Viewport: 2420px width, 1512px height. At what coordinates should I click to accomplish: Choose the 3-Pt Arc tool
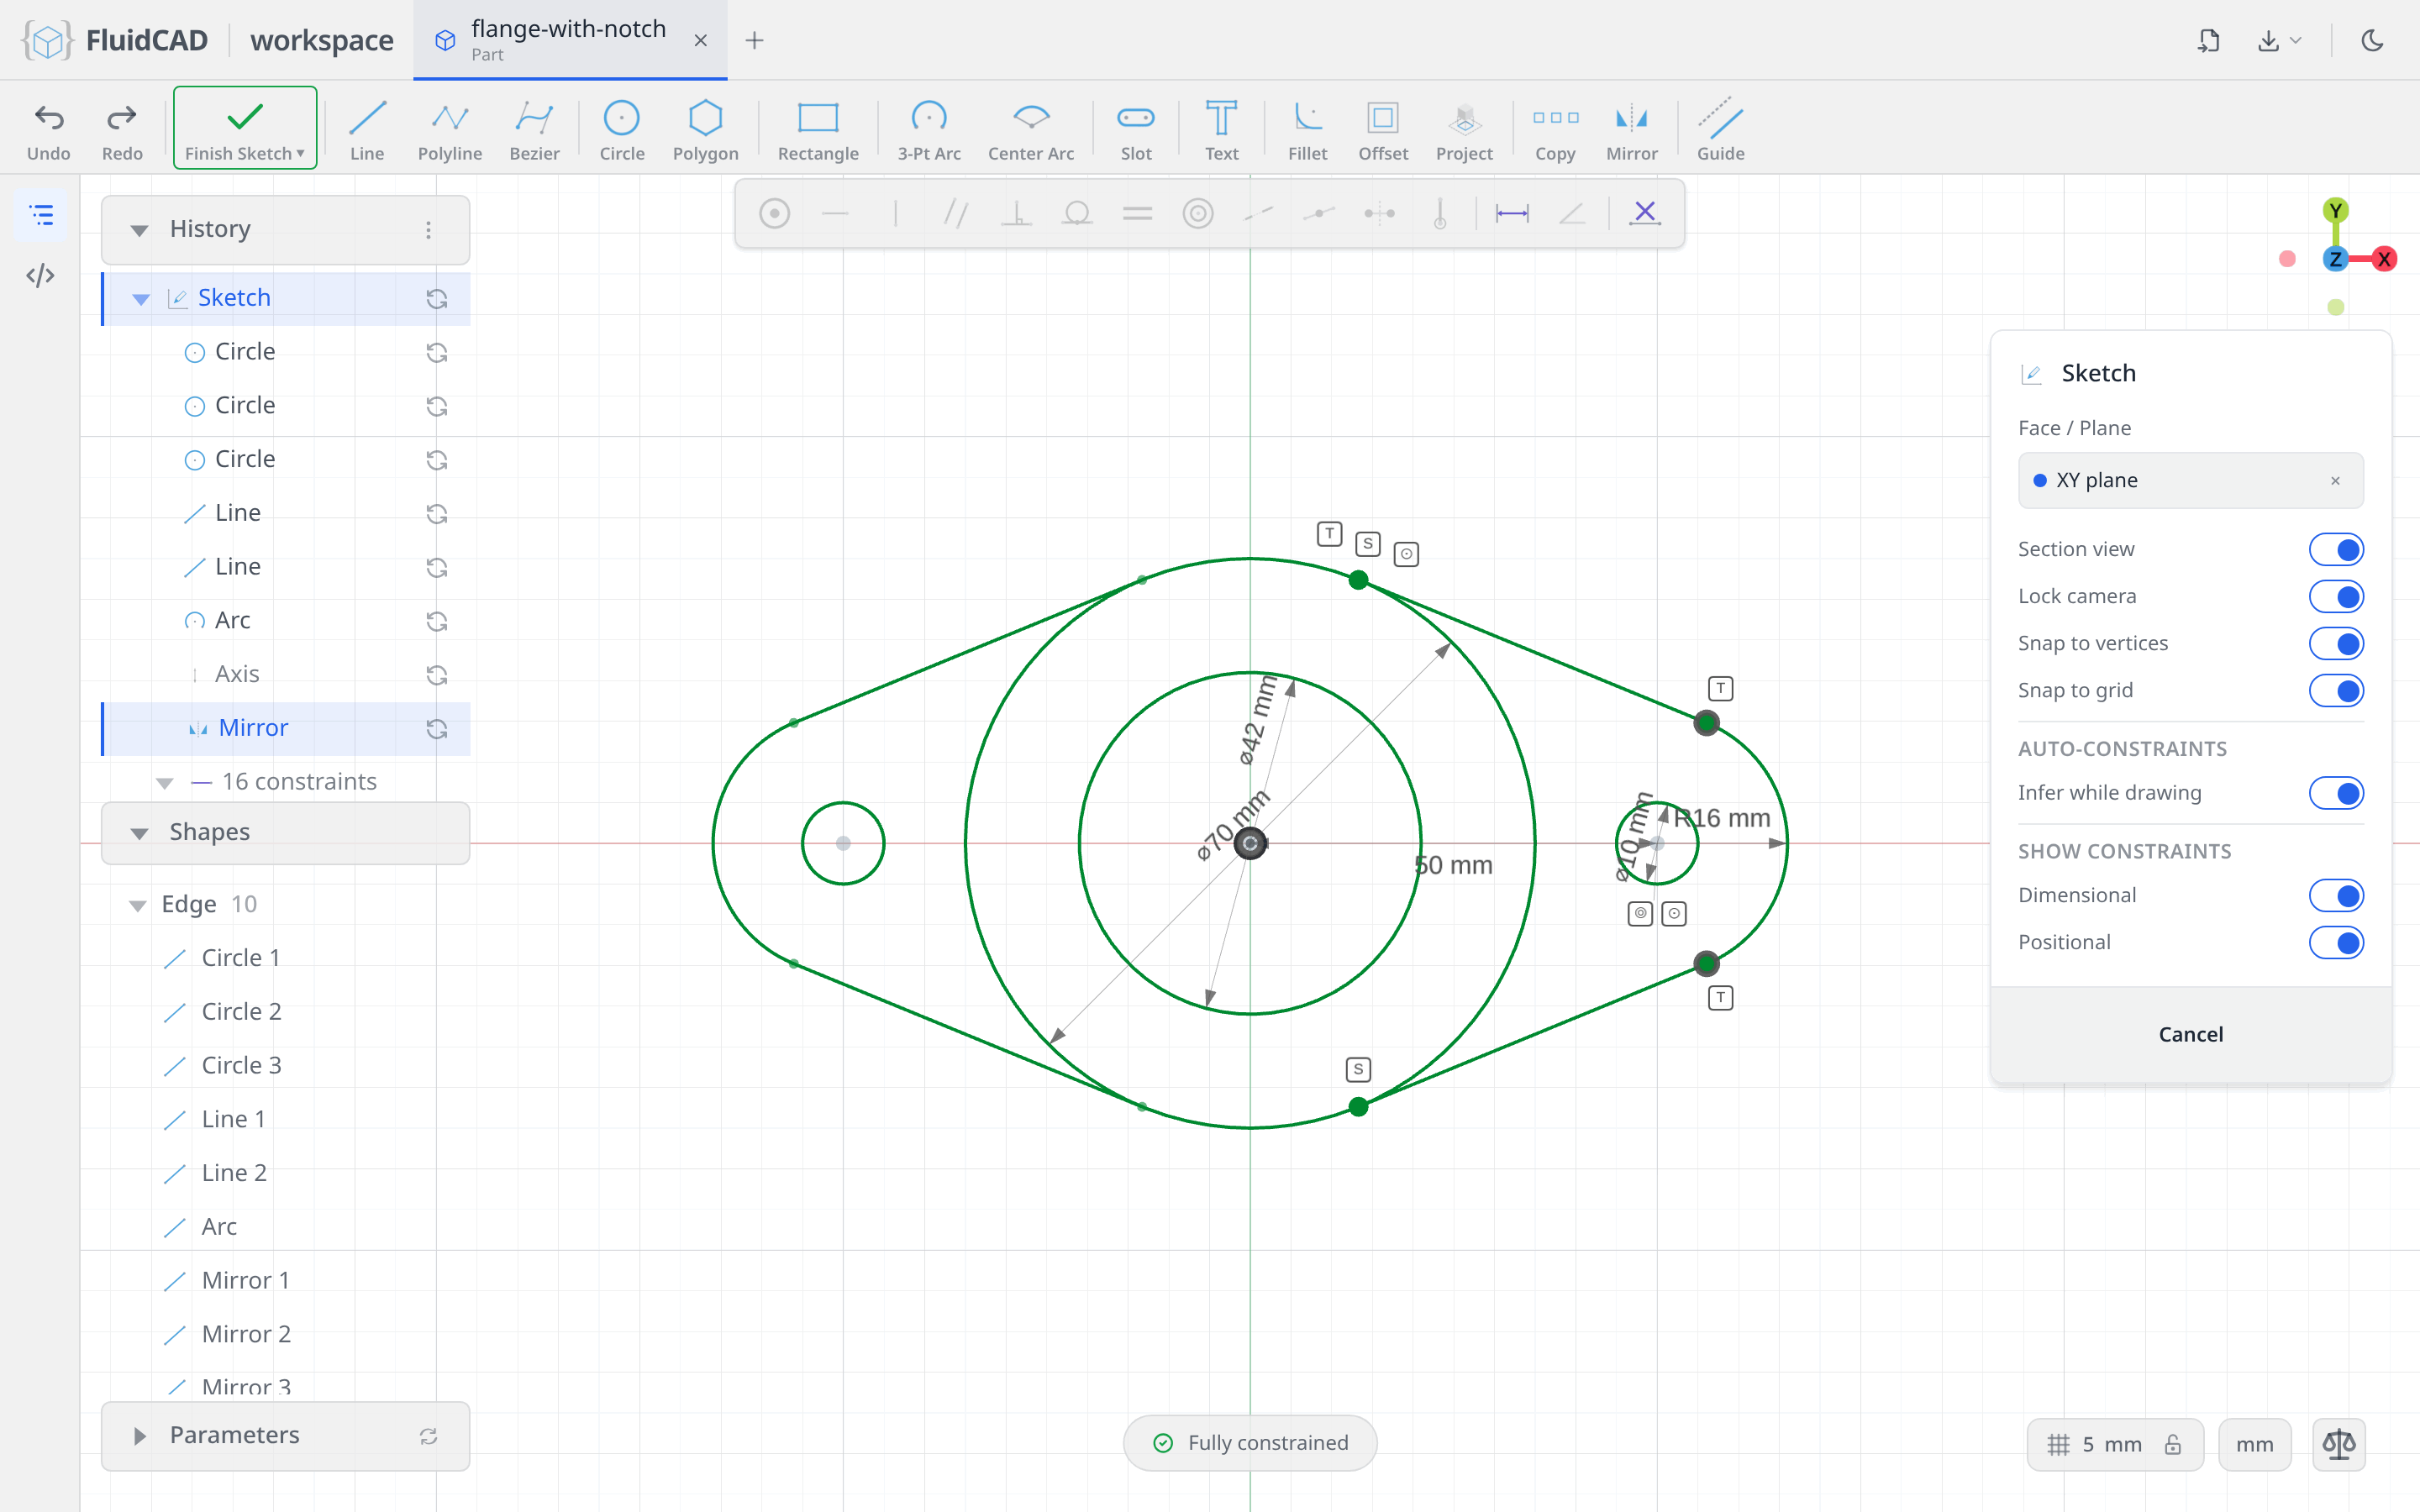(x=928, y=129)
